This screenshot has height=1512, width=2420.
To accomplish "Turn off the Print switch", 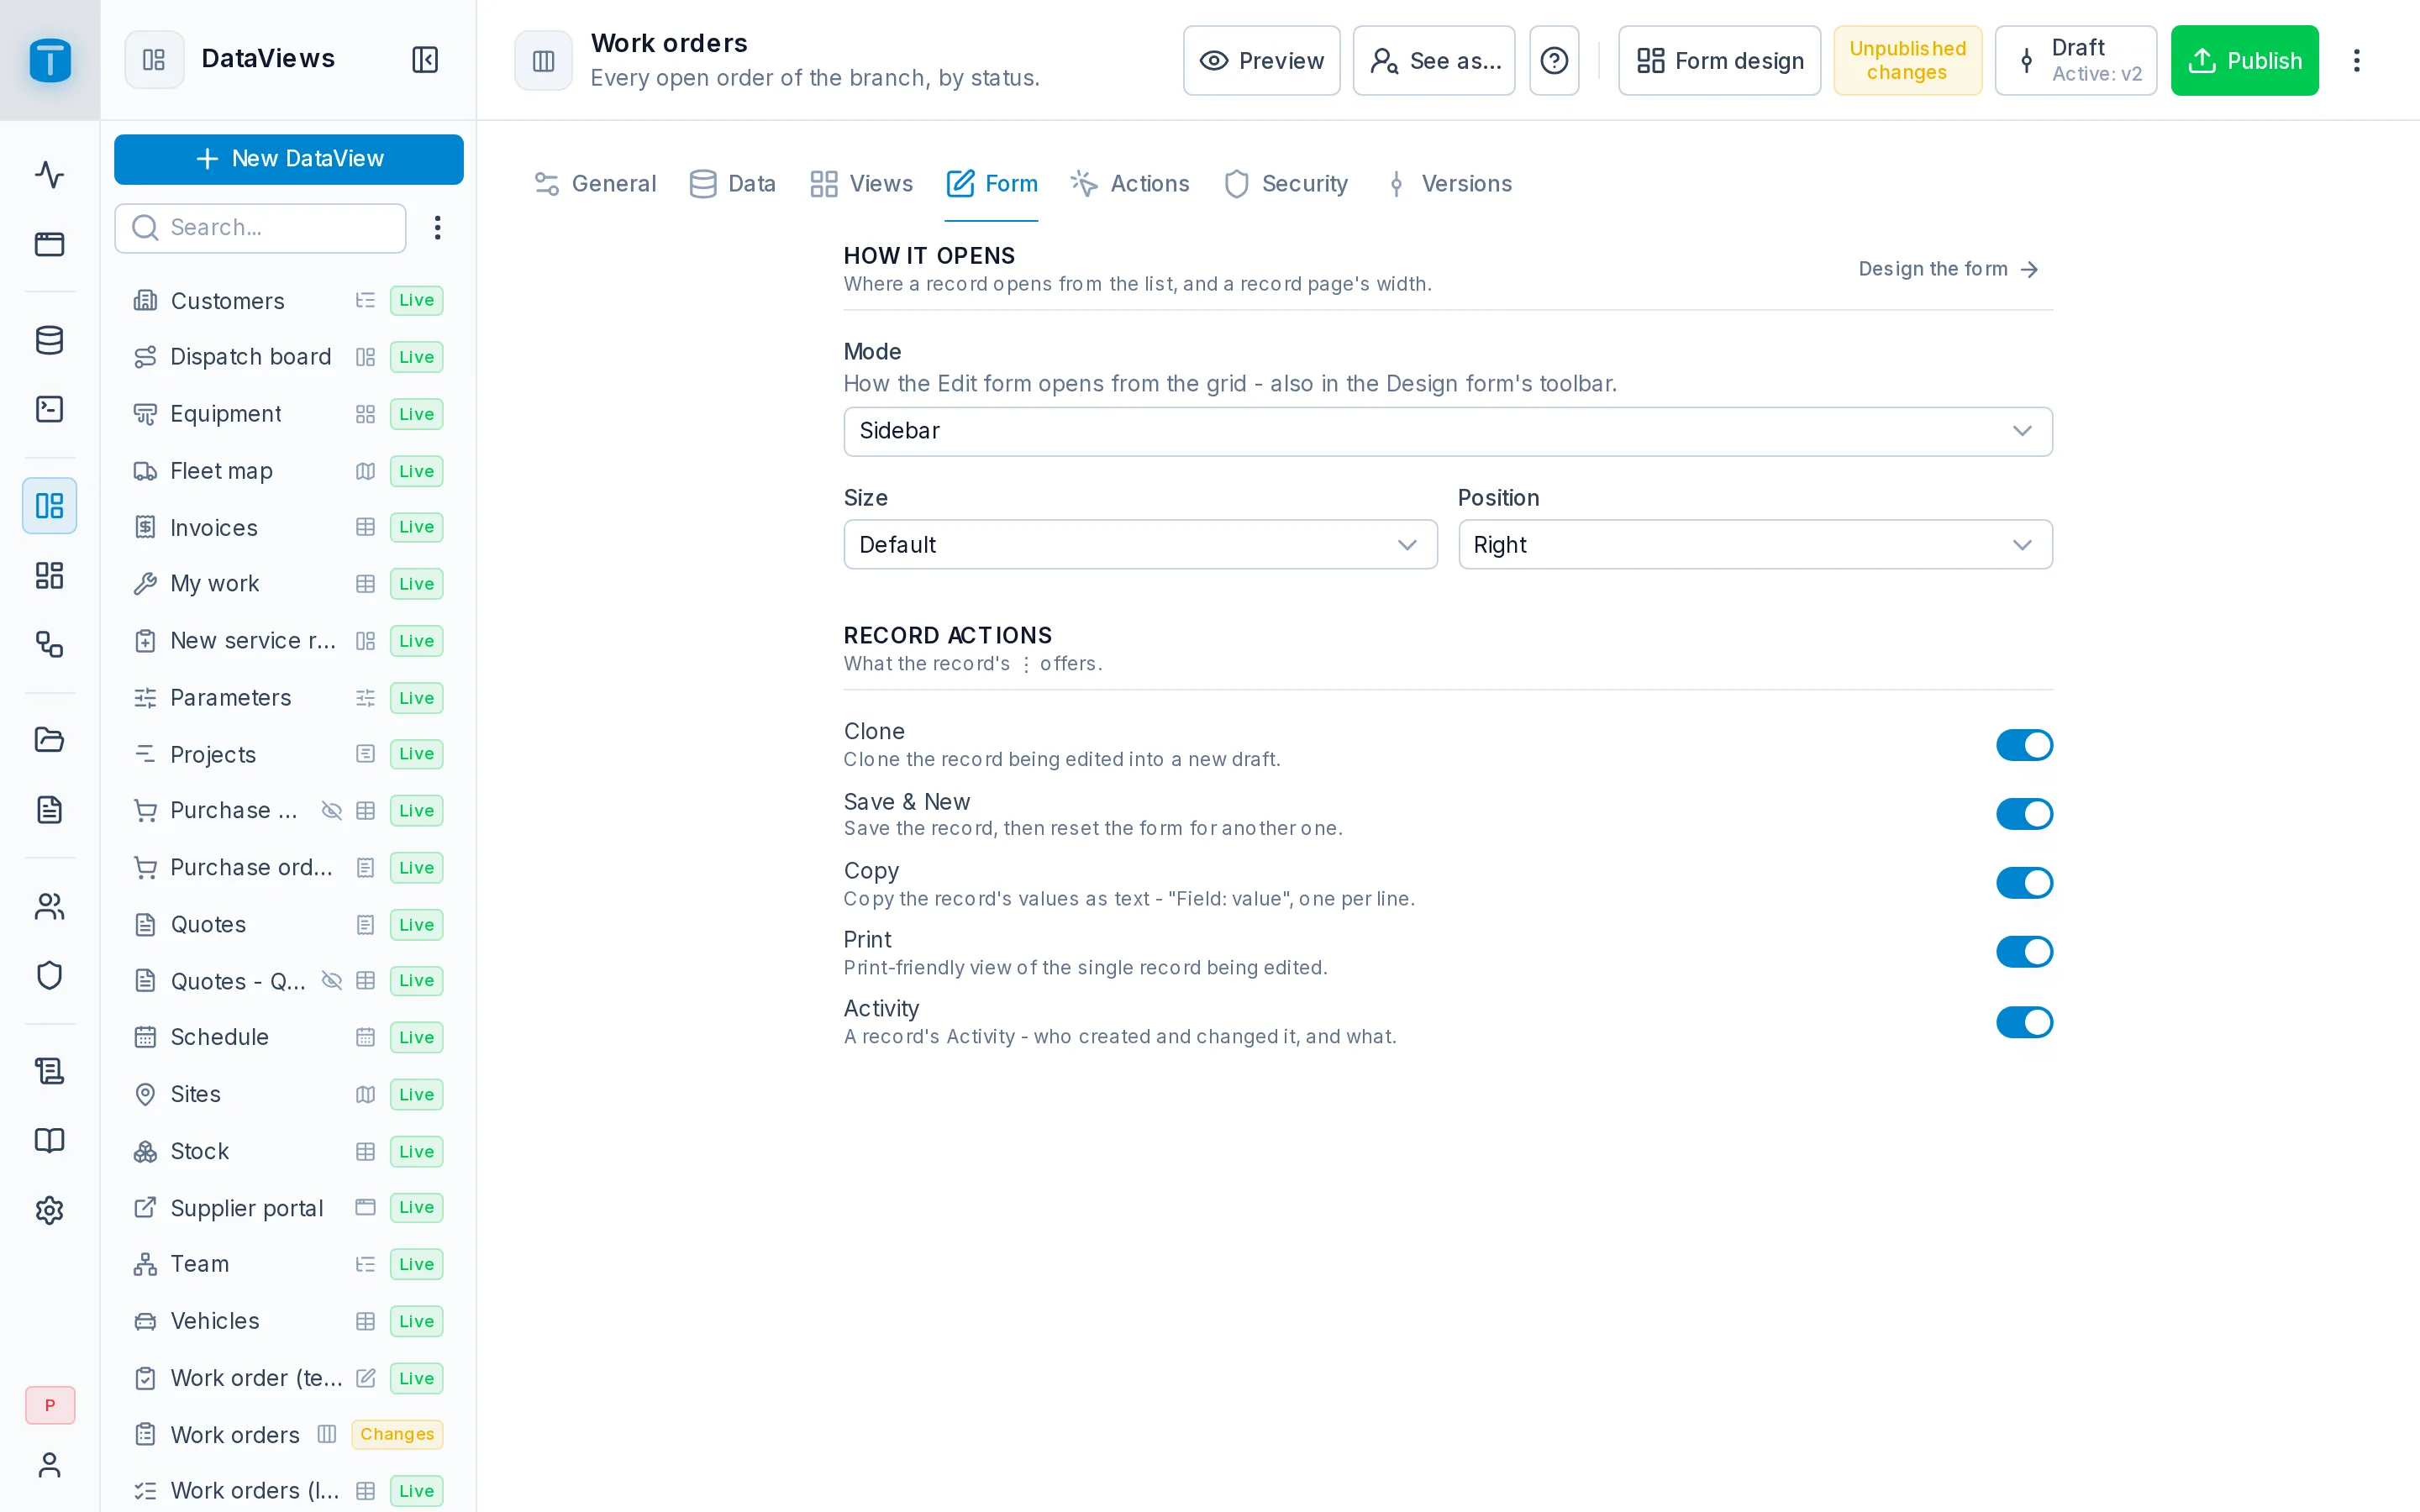I will pyautogui.click(x=2024, y=952).
